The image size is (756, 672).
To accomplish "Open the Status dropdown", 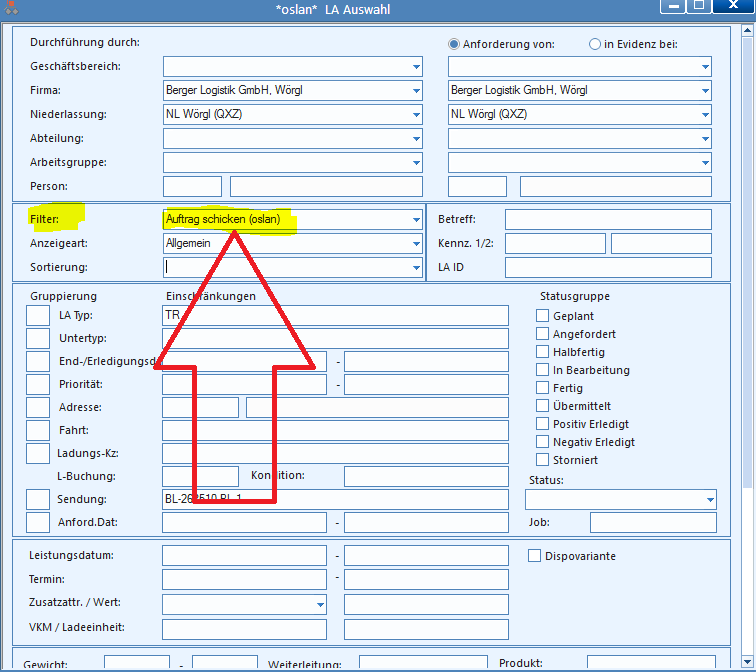I will point(710,499).
